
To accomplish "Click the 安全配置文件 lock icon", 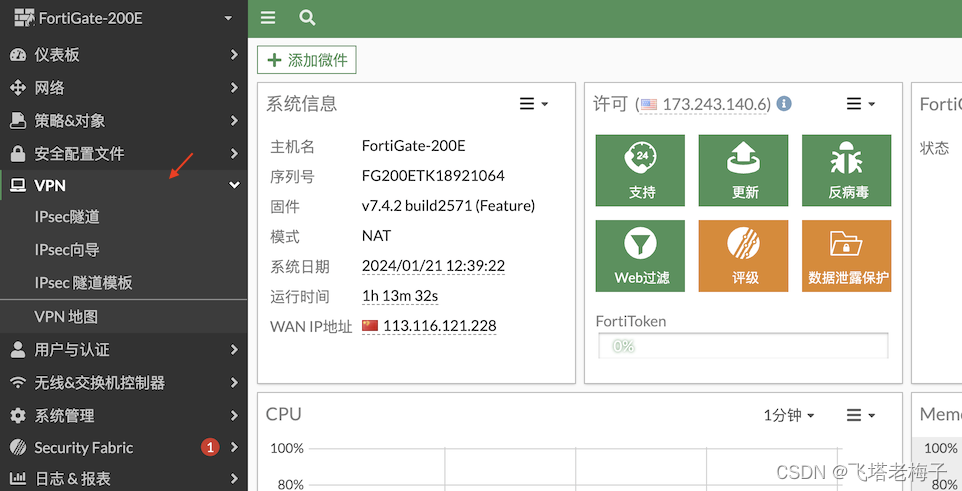I will coord(18,153).
